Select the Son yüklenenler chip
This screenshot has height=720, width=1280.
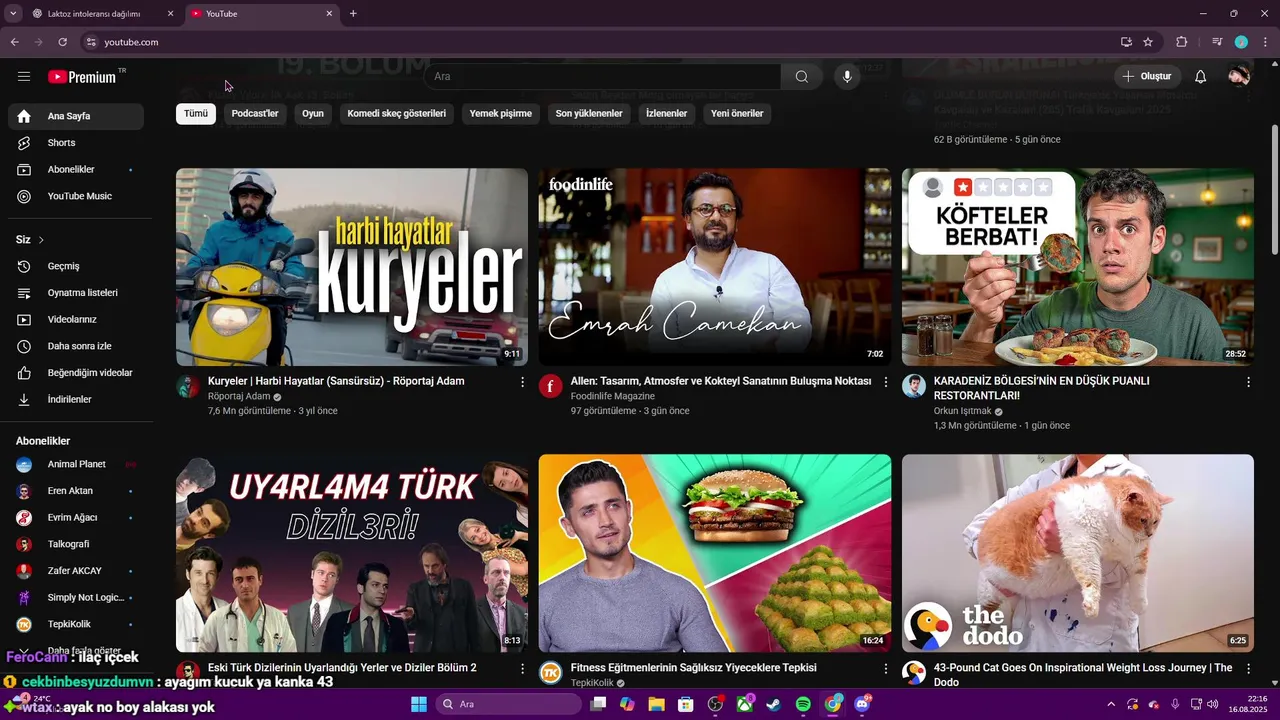[589, 114]
